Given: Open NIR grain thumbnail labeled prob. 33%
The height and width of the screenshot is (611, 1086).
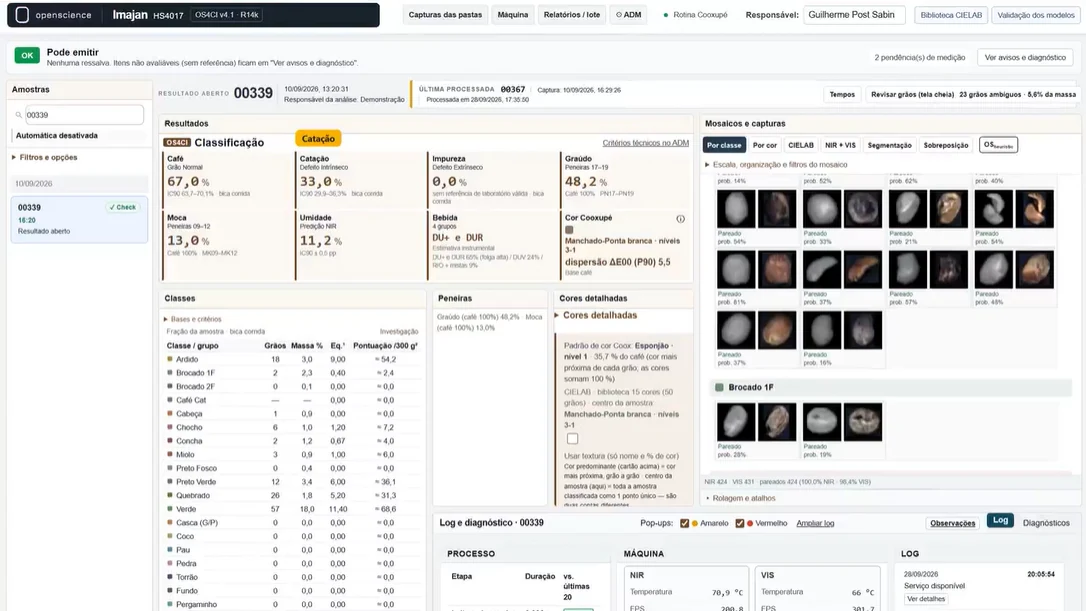Looking at the screenshot, I should tap(822, 209).
